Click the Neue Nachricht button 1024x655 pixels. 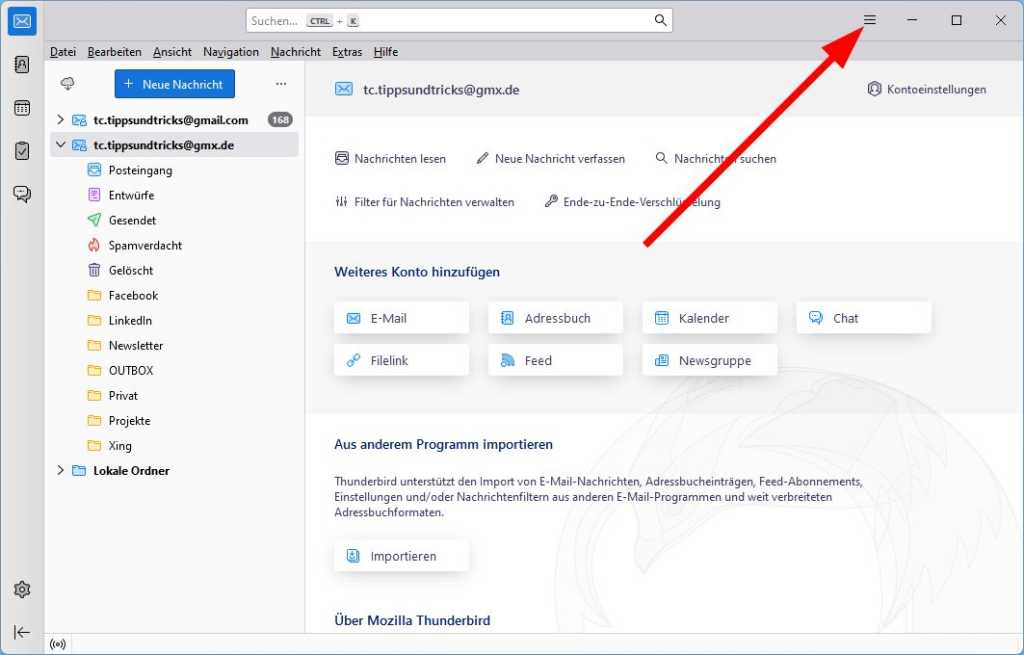click(x=175, y=84)
